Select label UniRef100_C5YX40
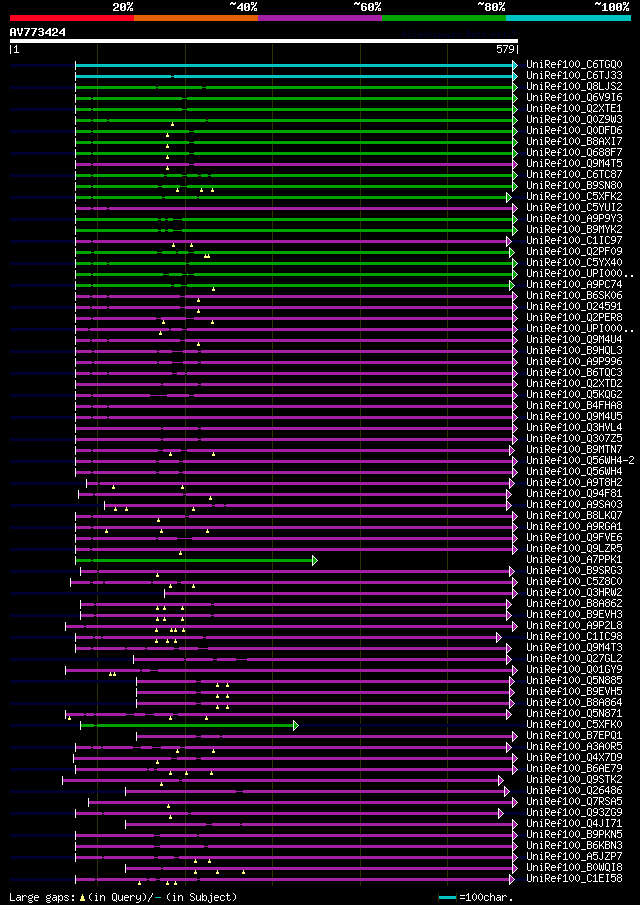The height and width of the screenshot is (905, 640). tap(574, 263)
